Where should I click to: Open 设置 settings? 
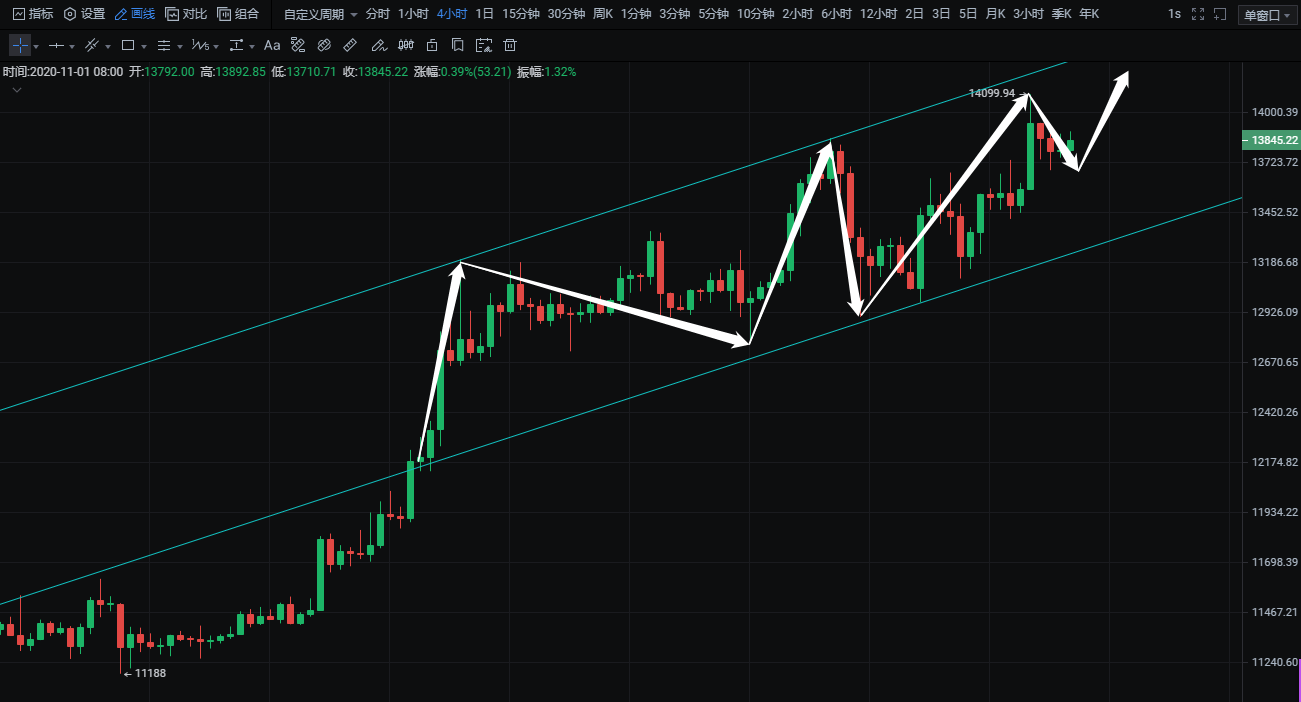tap(84, 14)
